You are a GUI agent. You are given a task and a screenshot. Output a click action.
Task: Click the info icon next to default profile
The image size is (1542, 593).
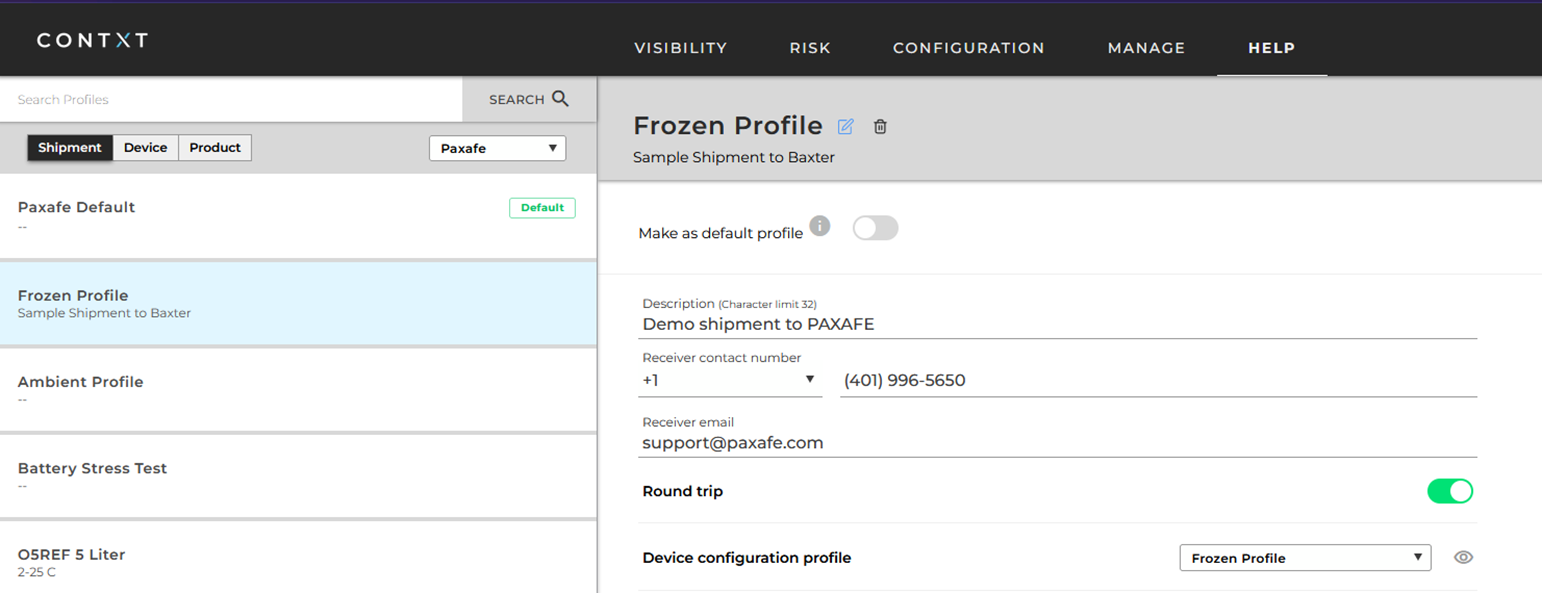tap(820, 225)
